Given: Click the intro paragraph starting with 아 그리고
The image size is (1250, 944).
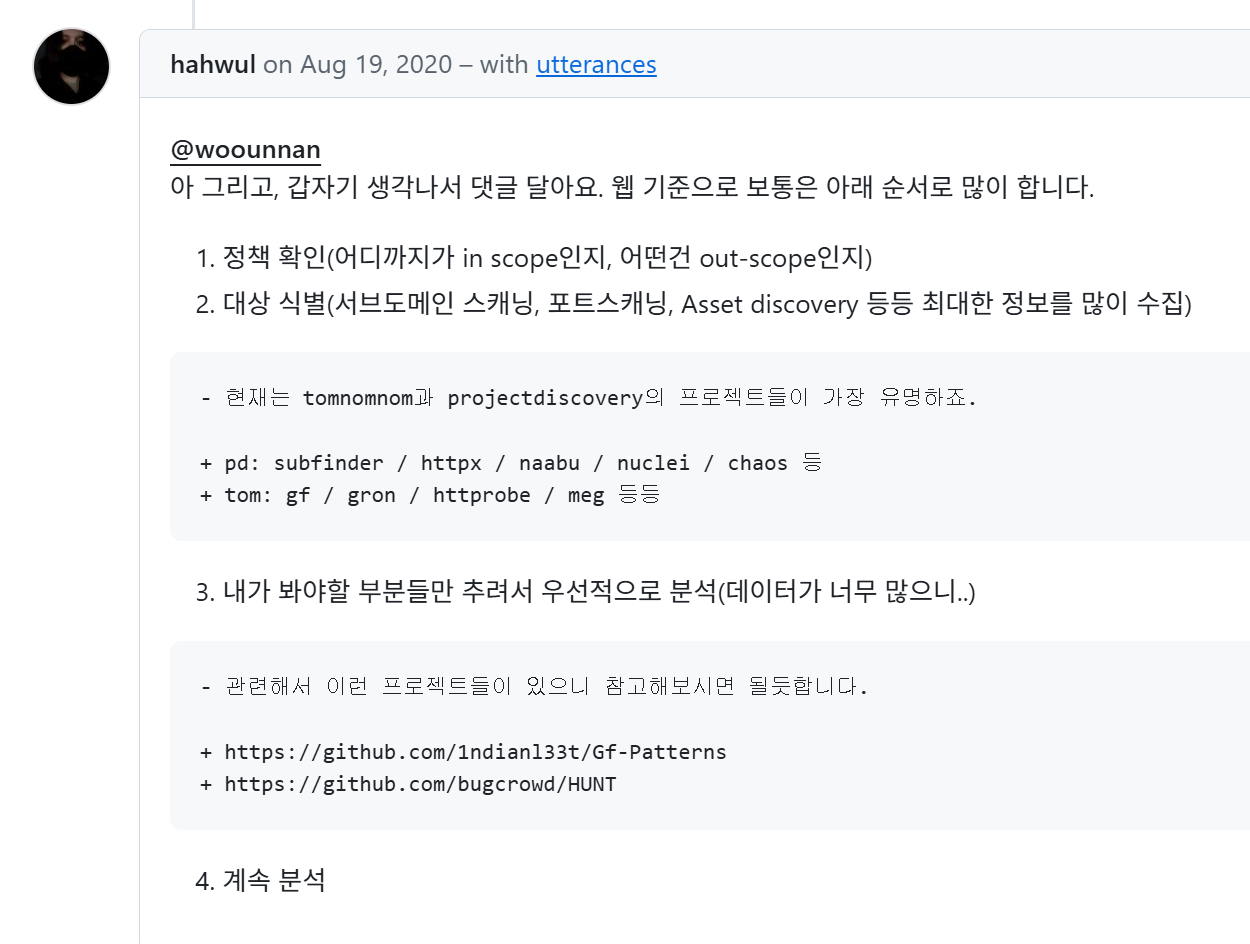Looking at the screenshot, I should 632,187.
